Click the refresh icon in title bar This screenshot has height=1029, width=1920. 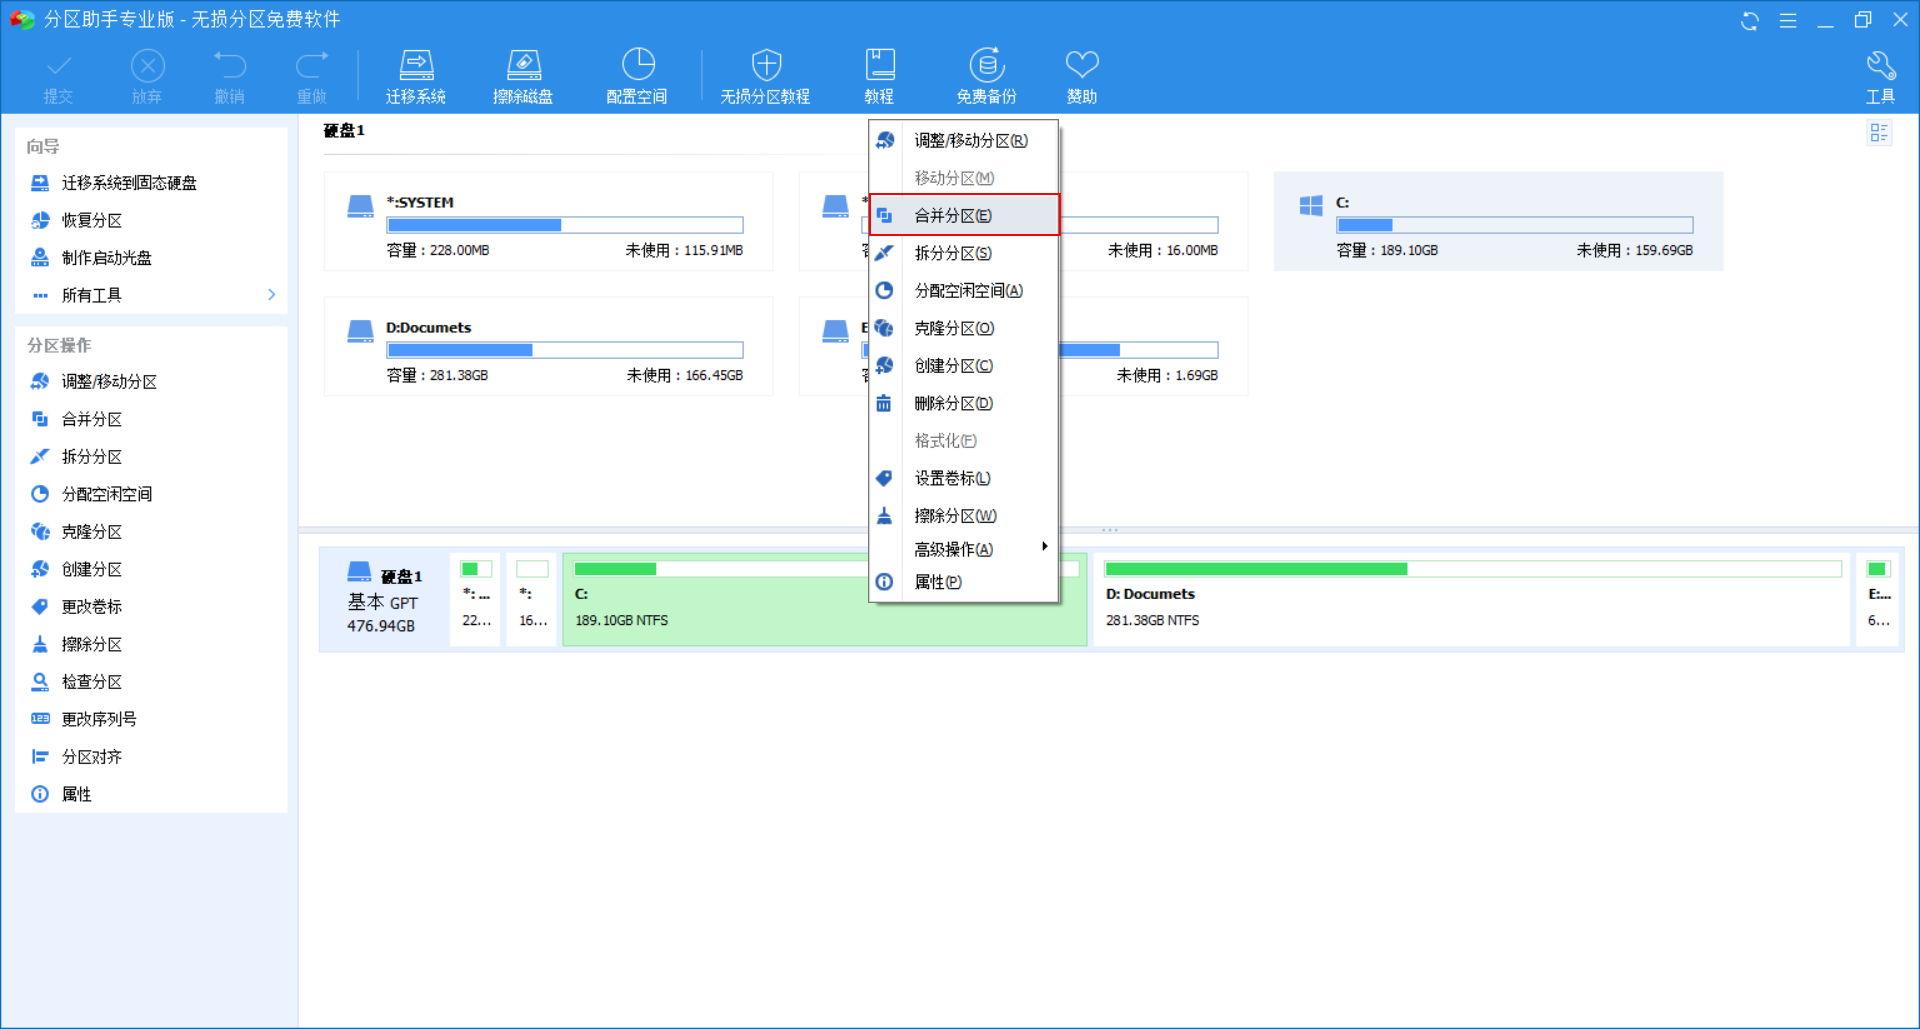pos(1749,21)
